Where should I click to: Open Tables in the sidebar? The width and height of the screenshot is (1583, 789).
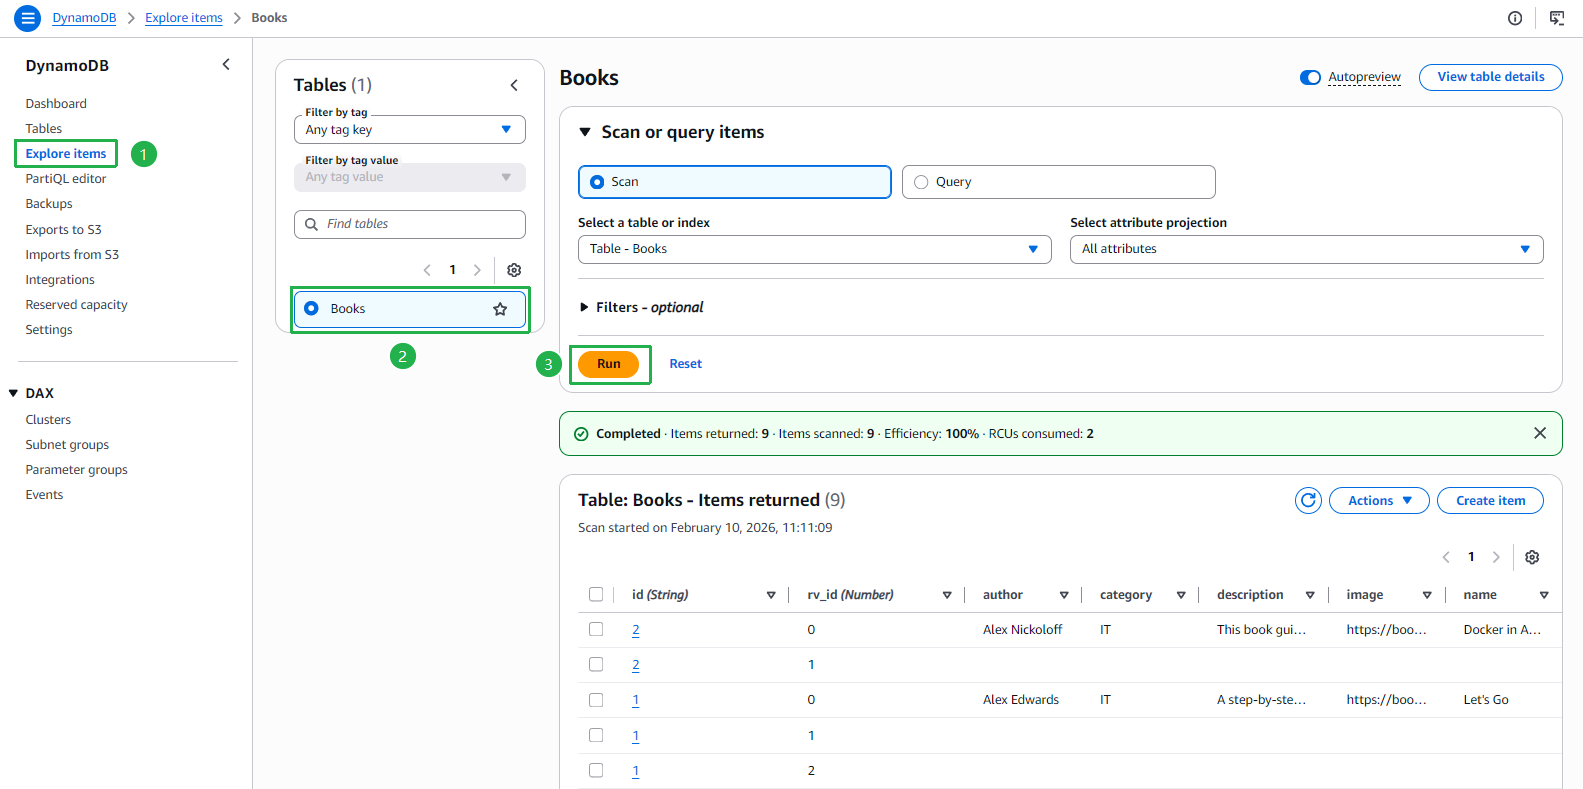44,129
